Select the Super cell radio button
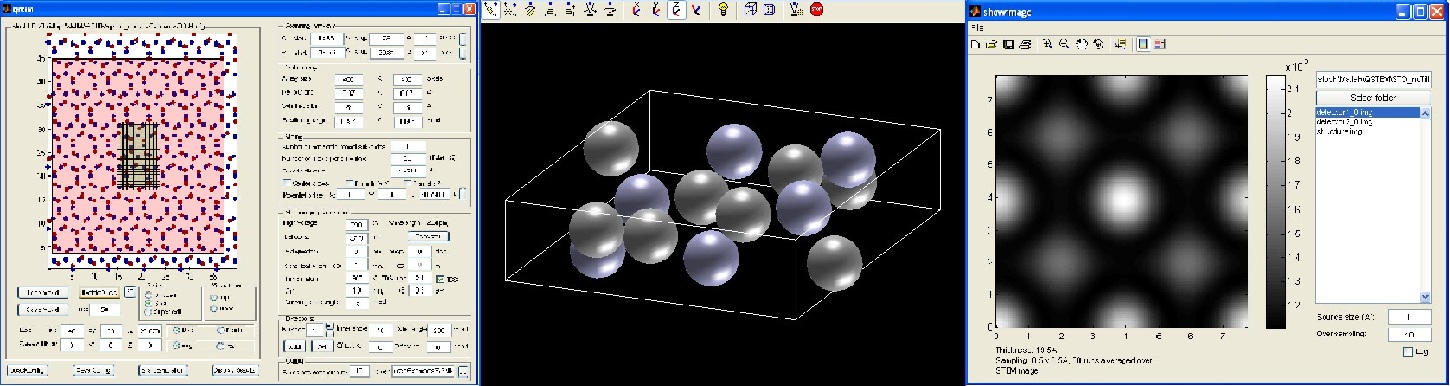The image size is (1450, 386). click(x=148, y=312)
